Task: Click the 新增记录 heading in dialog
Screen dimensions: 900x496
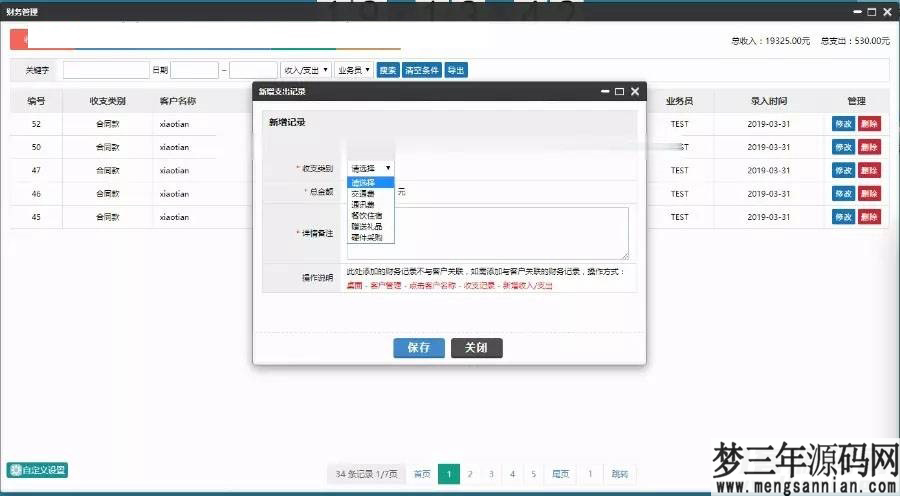Action: (x=287, y=122)
